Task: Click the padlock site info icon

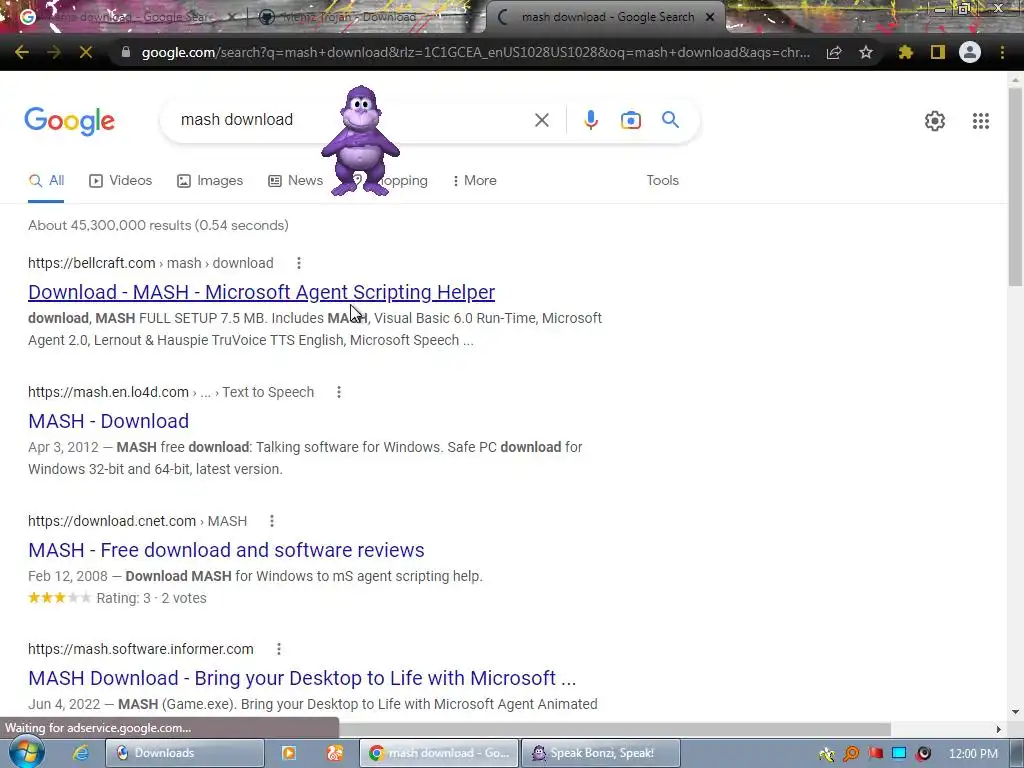Action: tap(126, 52)
